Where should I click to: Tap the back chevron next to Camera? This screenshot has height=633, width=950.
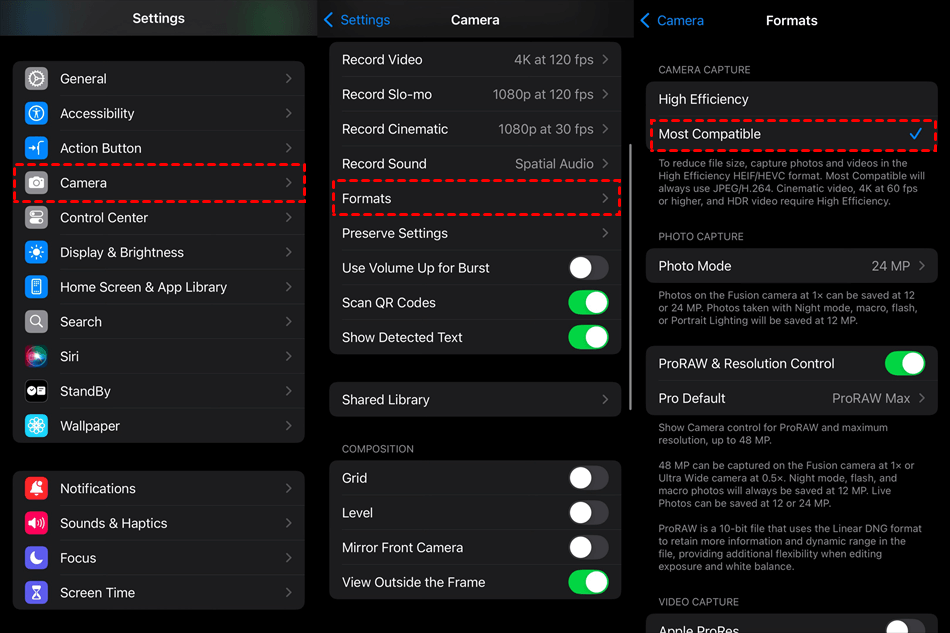tap(645, 21)
